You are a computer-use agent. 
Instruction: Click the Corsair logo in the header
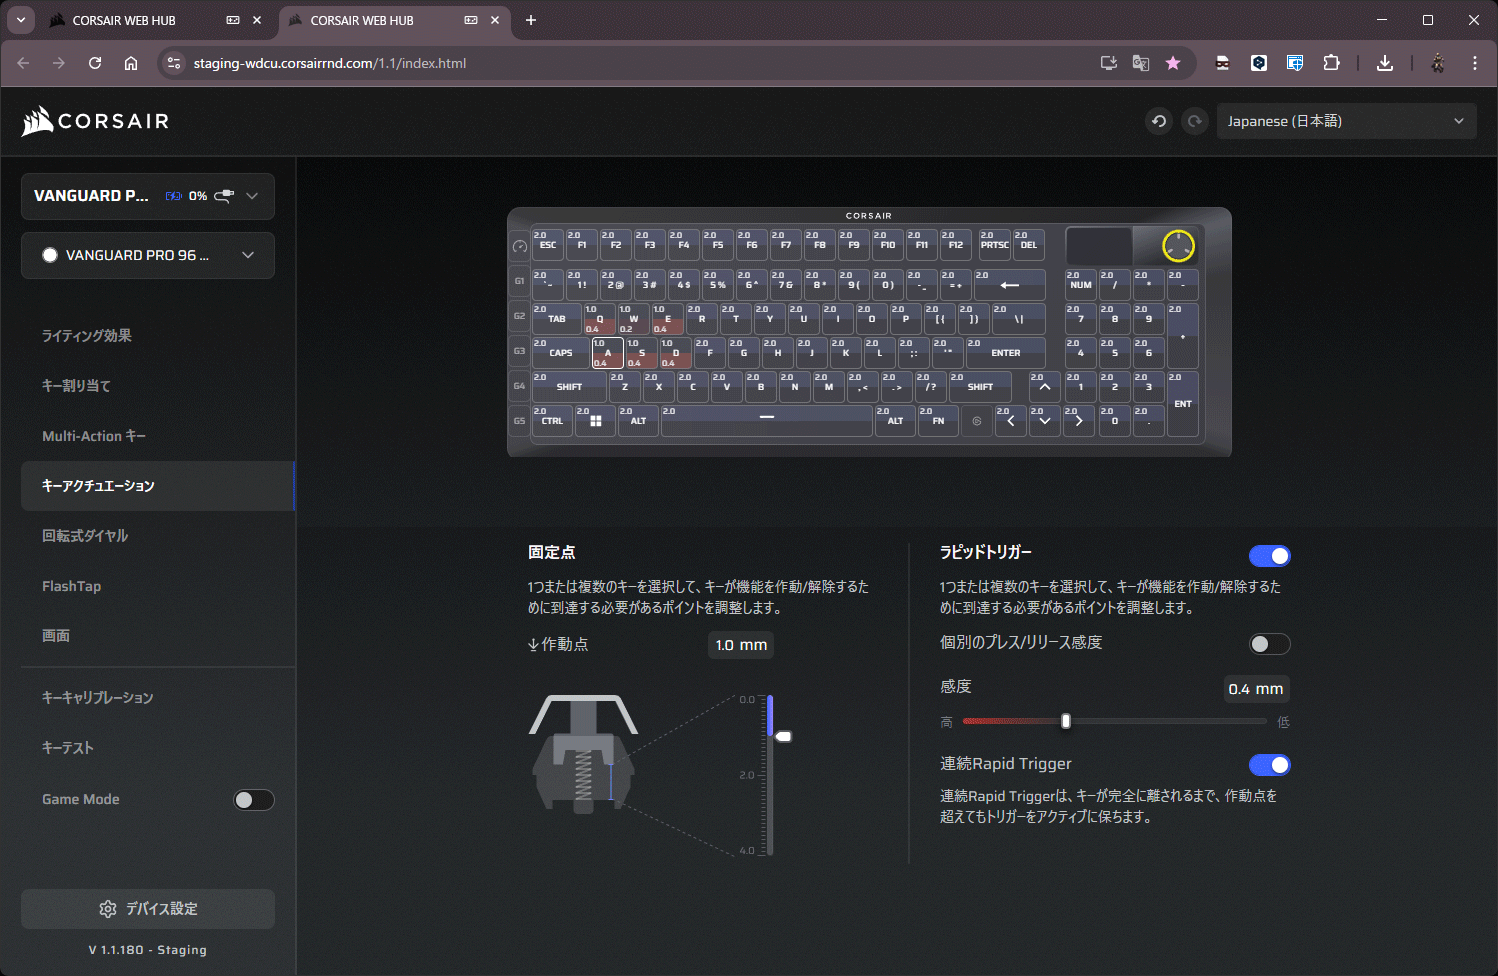(x=96, y=121)
